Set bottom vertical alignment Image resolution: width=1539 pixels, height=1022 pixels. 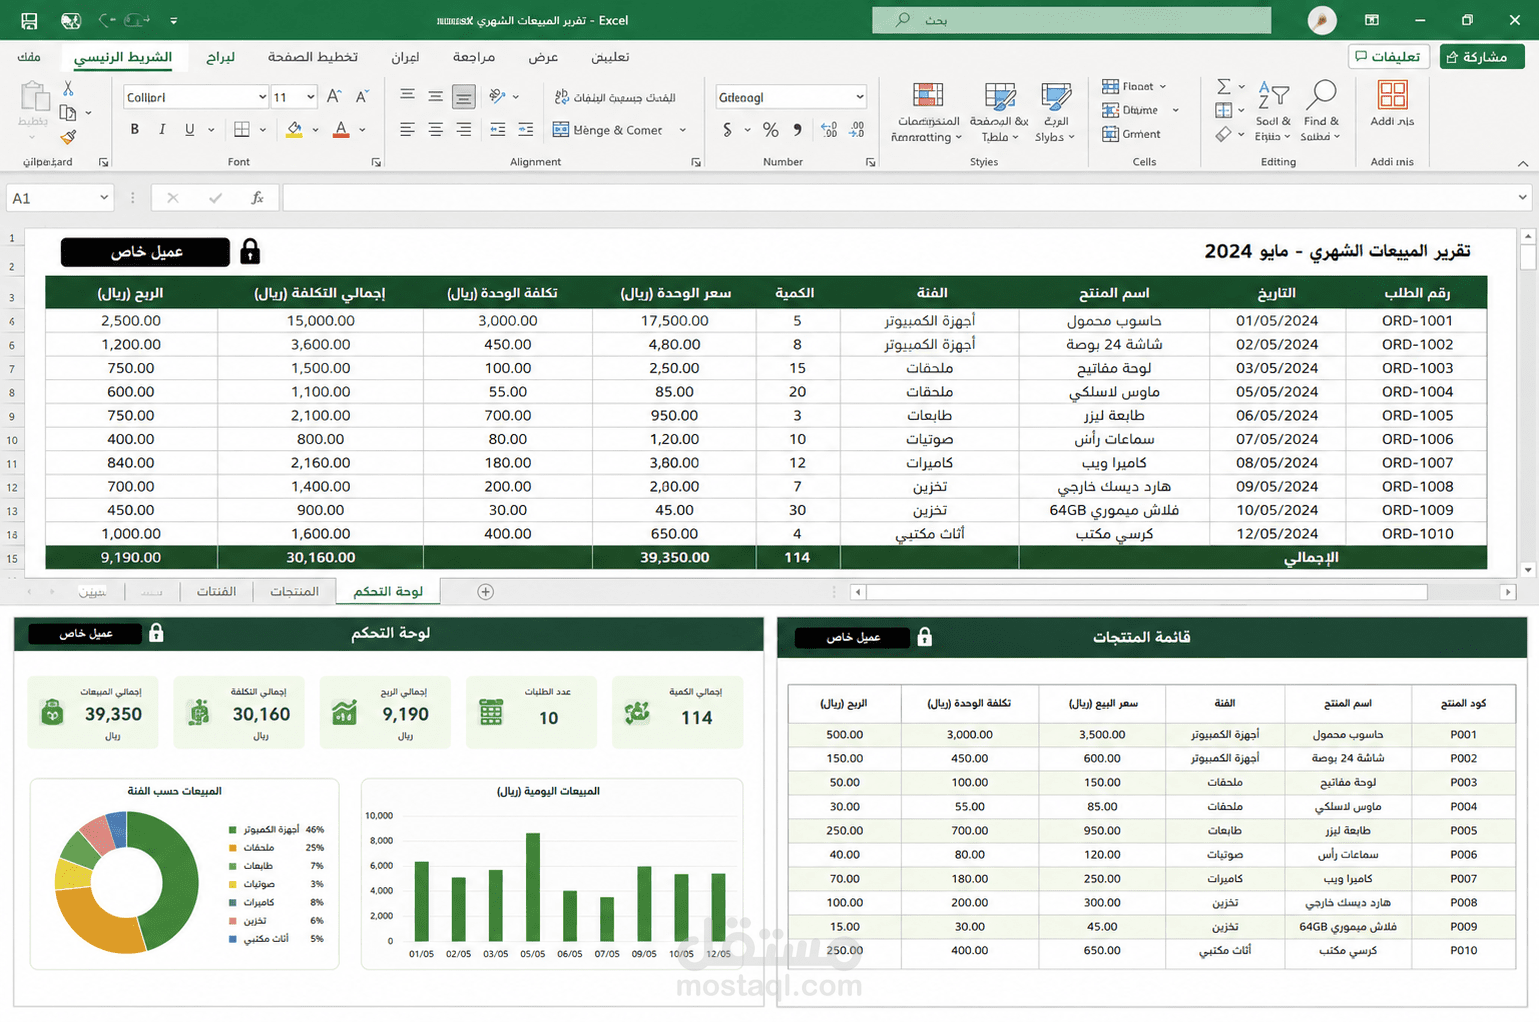463,96
